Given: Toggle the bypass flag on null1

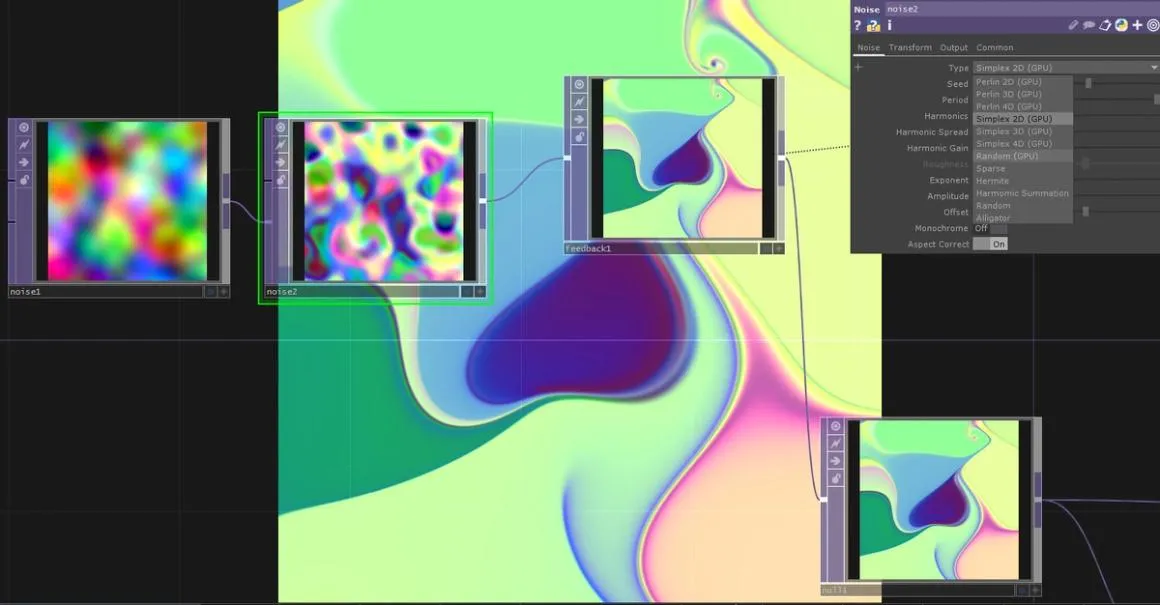Looking at the screenshot, I should pyautogui.click(x=836, y=444).
